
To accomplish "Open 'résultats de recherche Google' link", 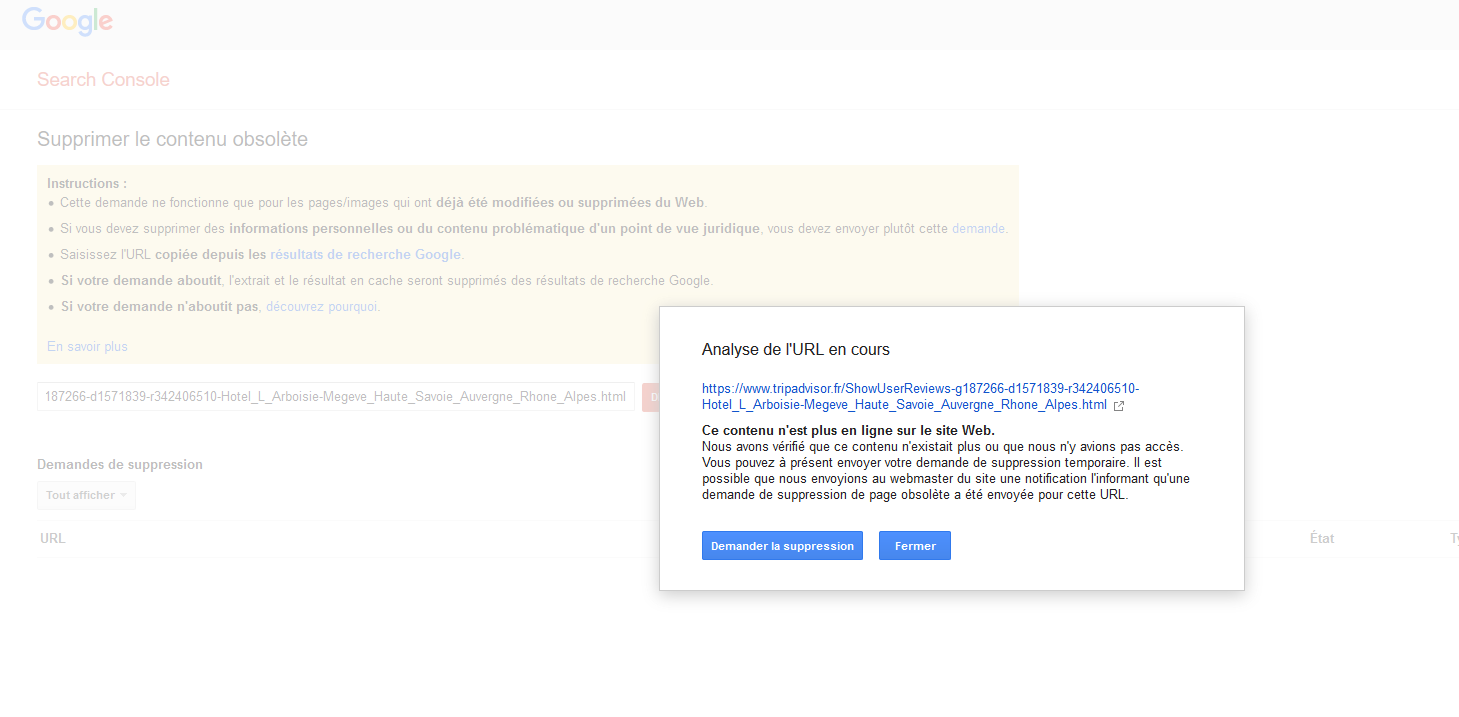I will click(x=365, y=255).
